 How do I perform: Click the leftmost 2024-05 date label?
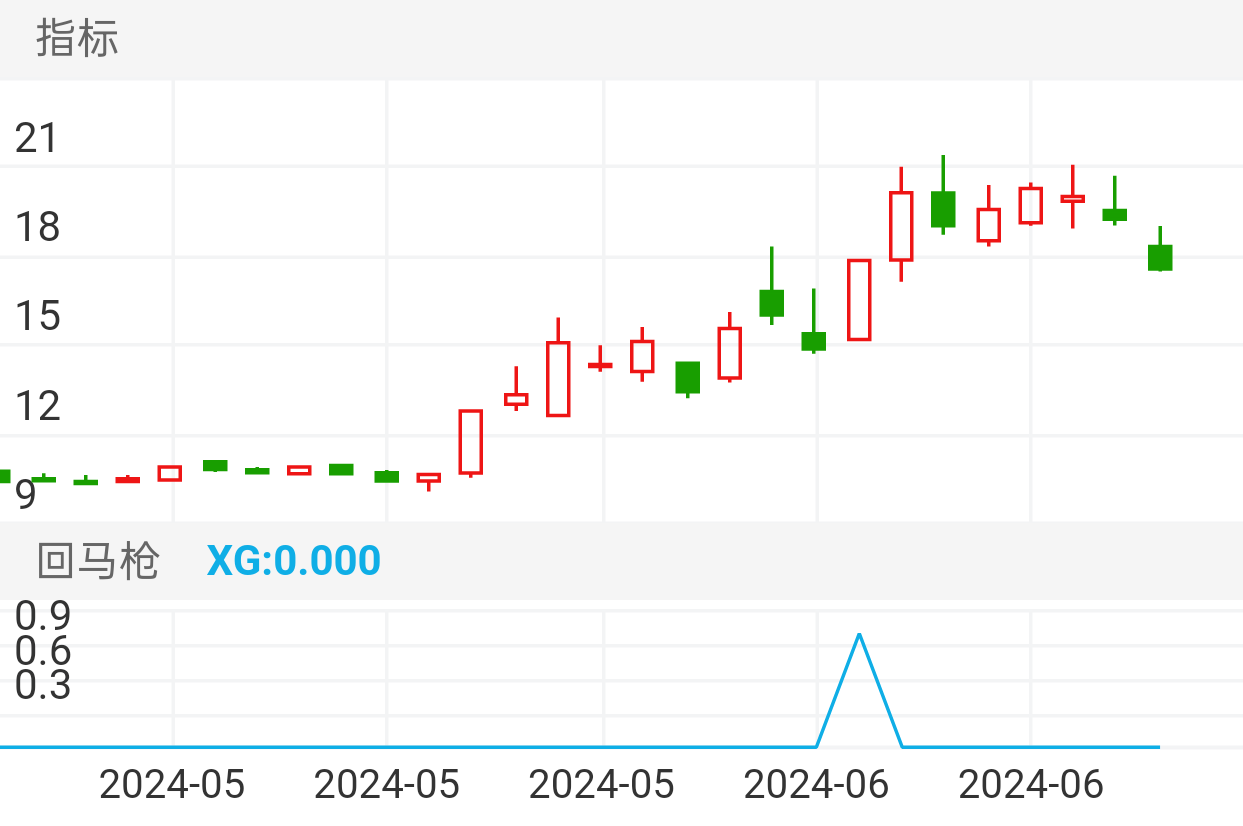point(172,785)
